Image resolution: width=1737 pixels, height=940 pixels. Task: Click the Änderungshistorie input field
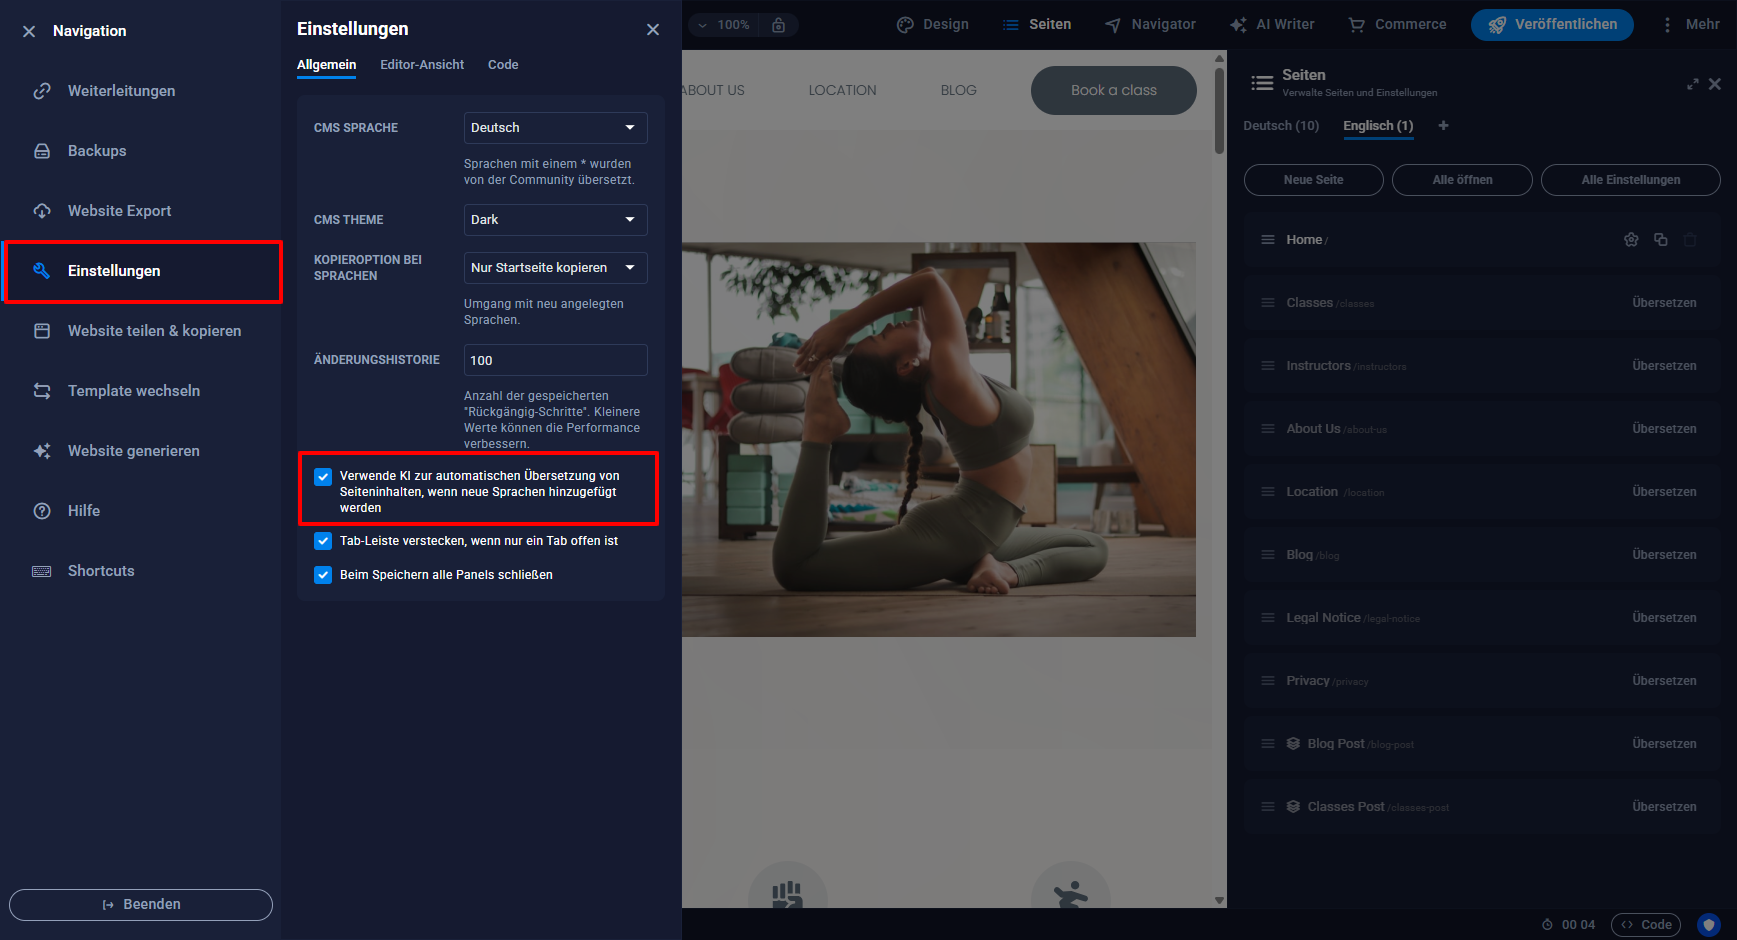click(555, 360)
